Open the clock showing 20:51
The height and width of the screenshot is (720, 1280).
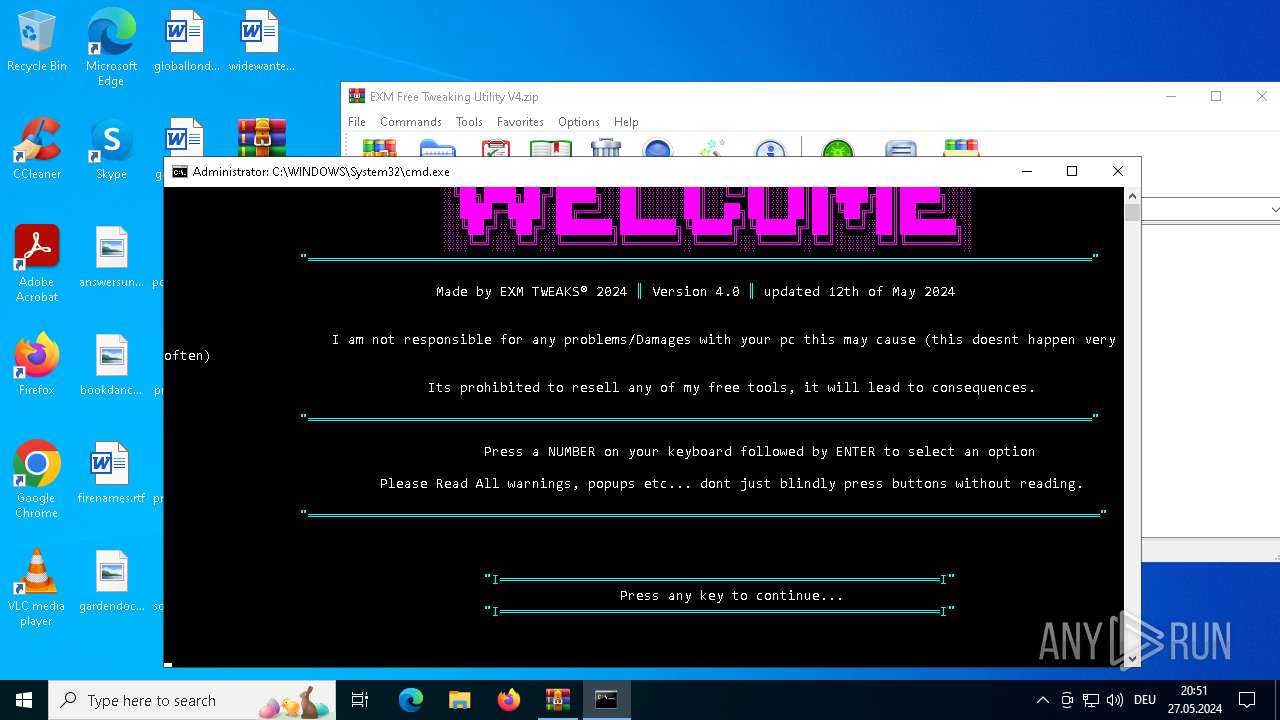point(1194,700)
